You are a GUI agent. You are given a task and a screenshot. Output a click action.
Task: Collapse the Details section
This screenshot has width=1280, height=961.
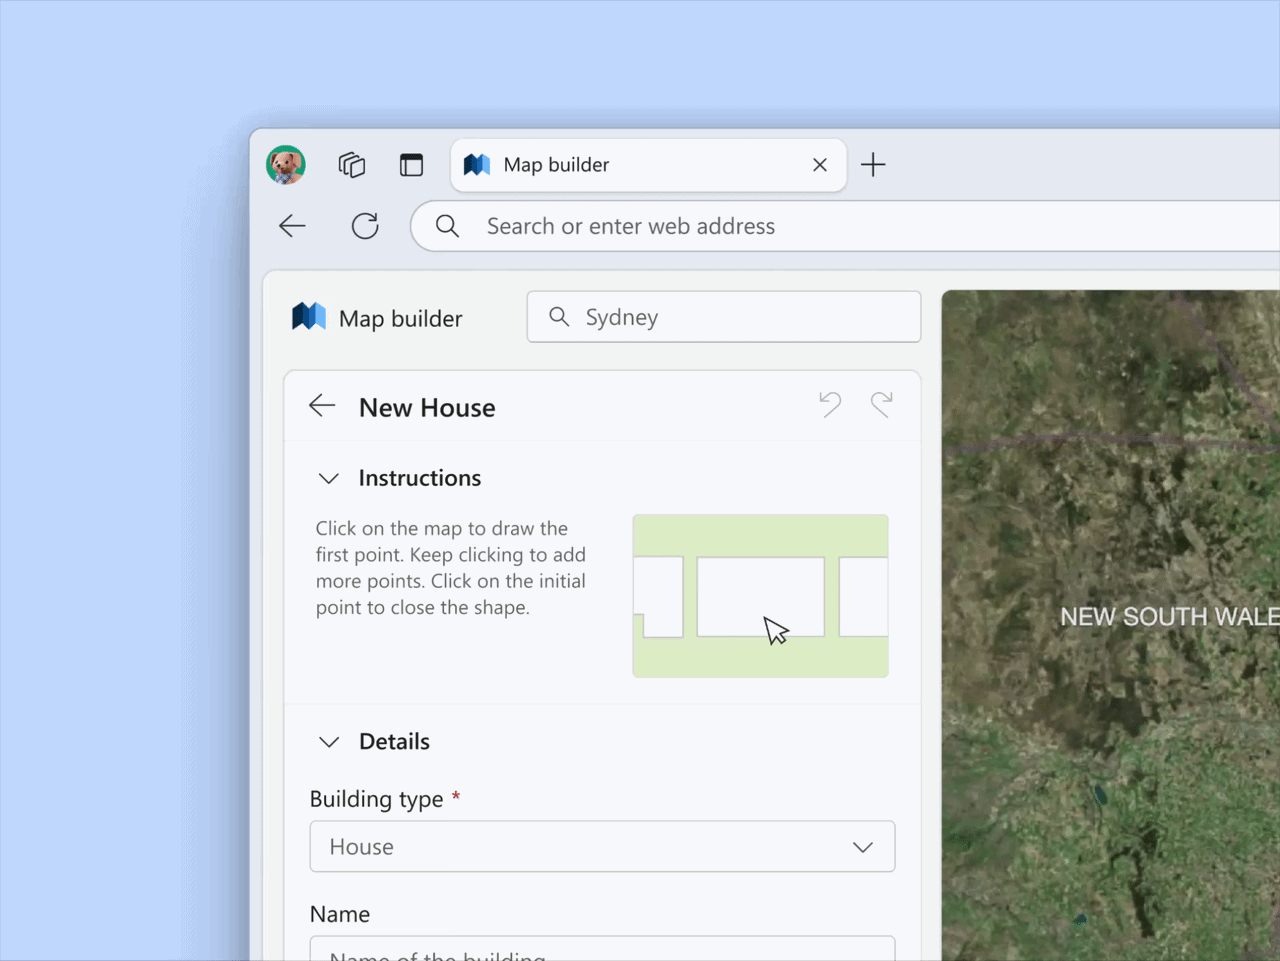[x=328, y=742]
